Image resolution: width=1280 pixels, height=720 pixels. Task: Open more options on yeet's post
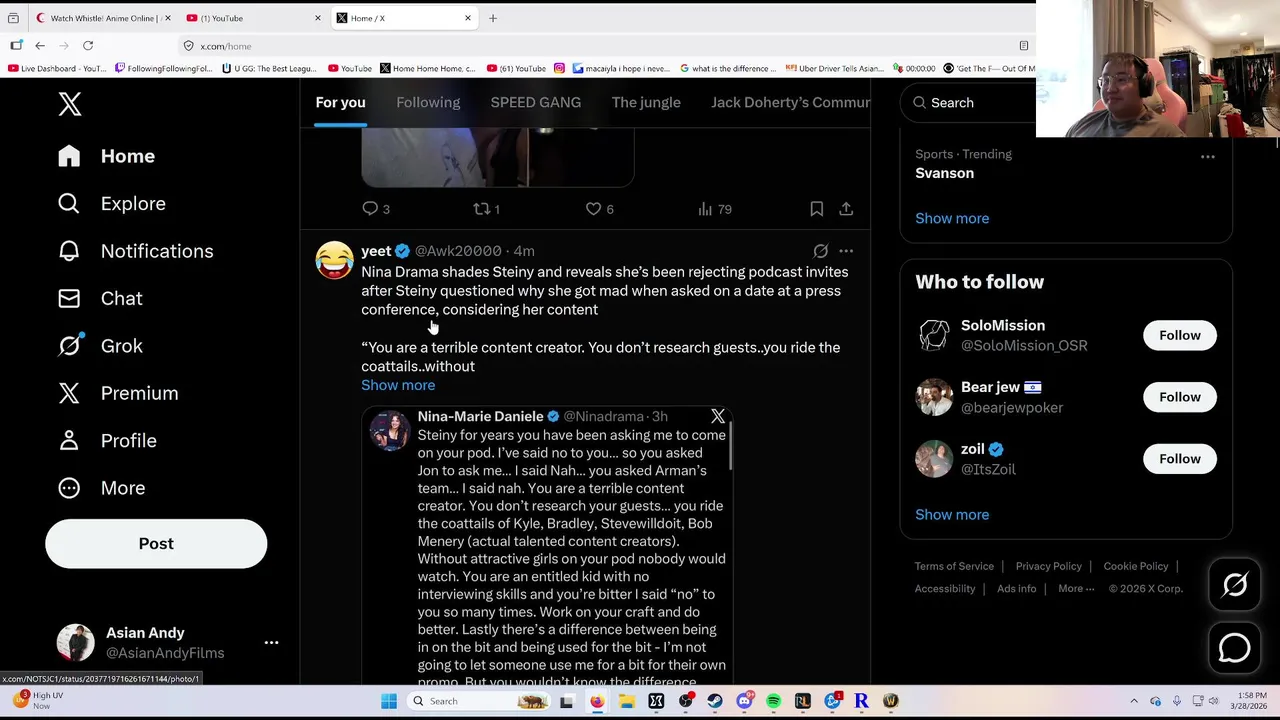pos(846,251)
